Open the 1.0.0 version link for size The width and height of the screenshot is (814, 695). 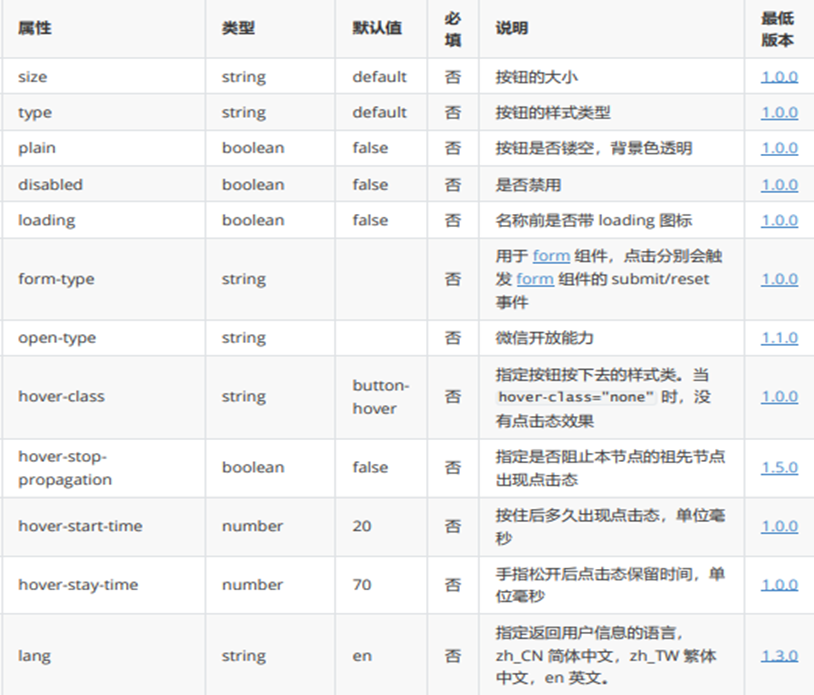[779, 77]
